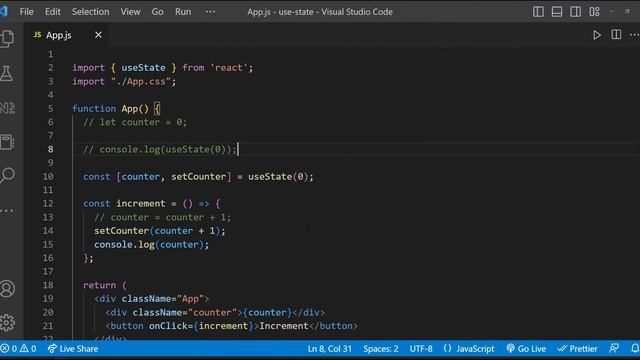Open the feedback icon in status bar
This screenshot has height=360, width=640.
[x=614, y=349]
